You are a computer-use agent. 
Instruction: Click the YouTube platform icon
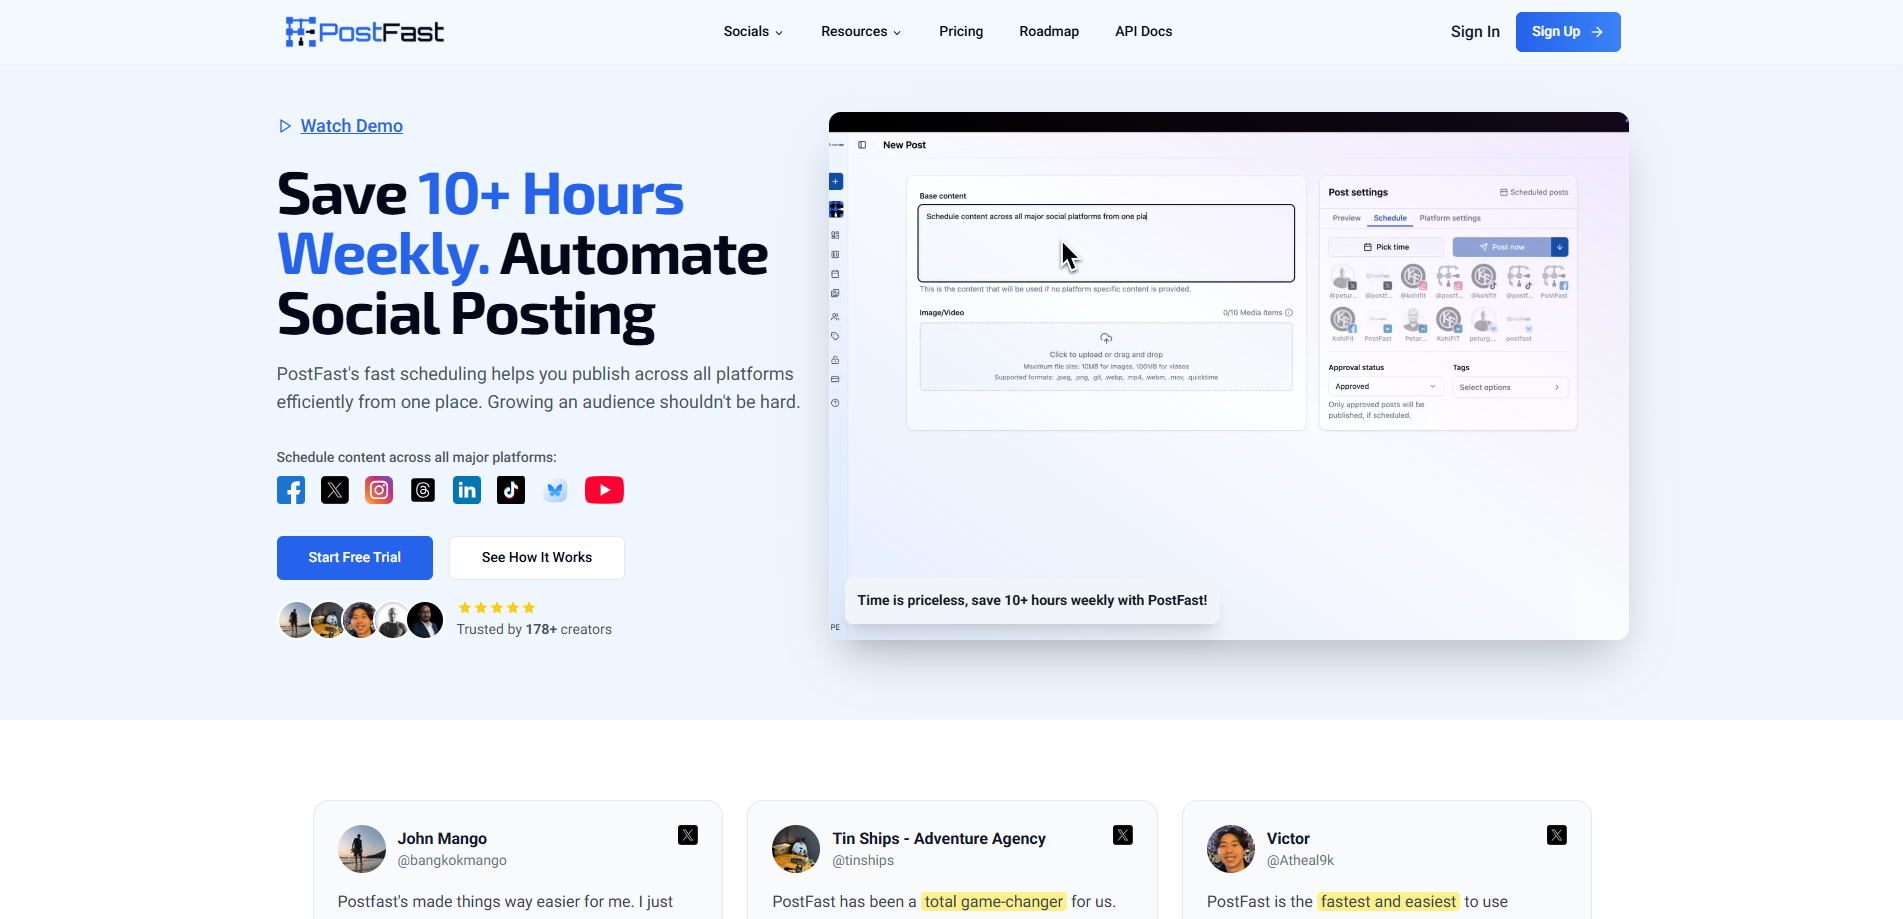[604, 490]
